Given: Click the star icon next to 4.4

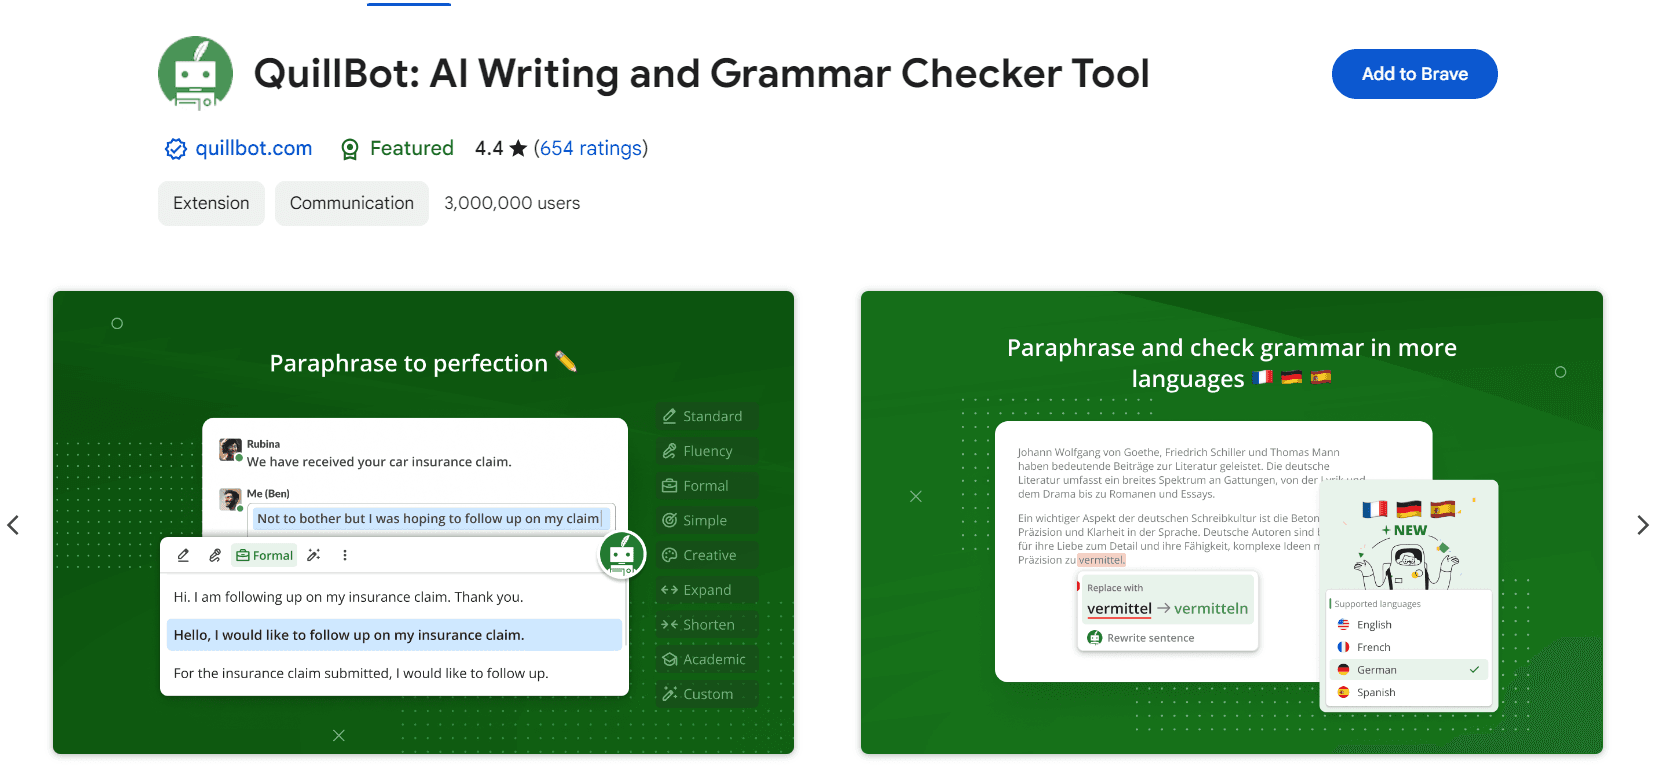Looking at the screenshot, I should pos(518,148).
